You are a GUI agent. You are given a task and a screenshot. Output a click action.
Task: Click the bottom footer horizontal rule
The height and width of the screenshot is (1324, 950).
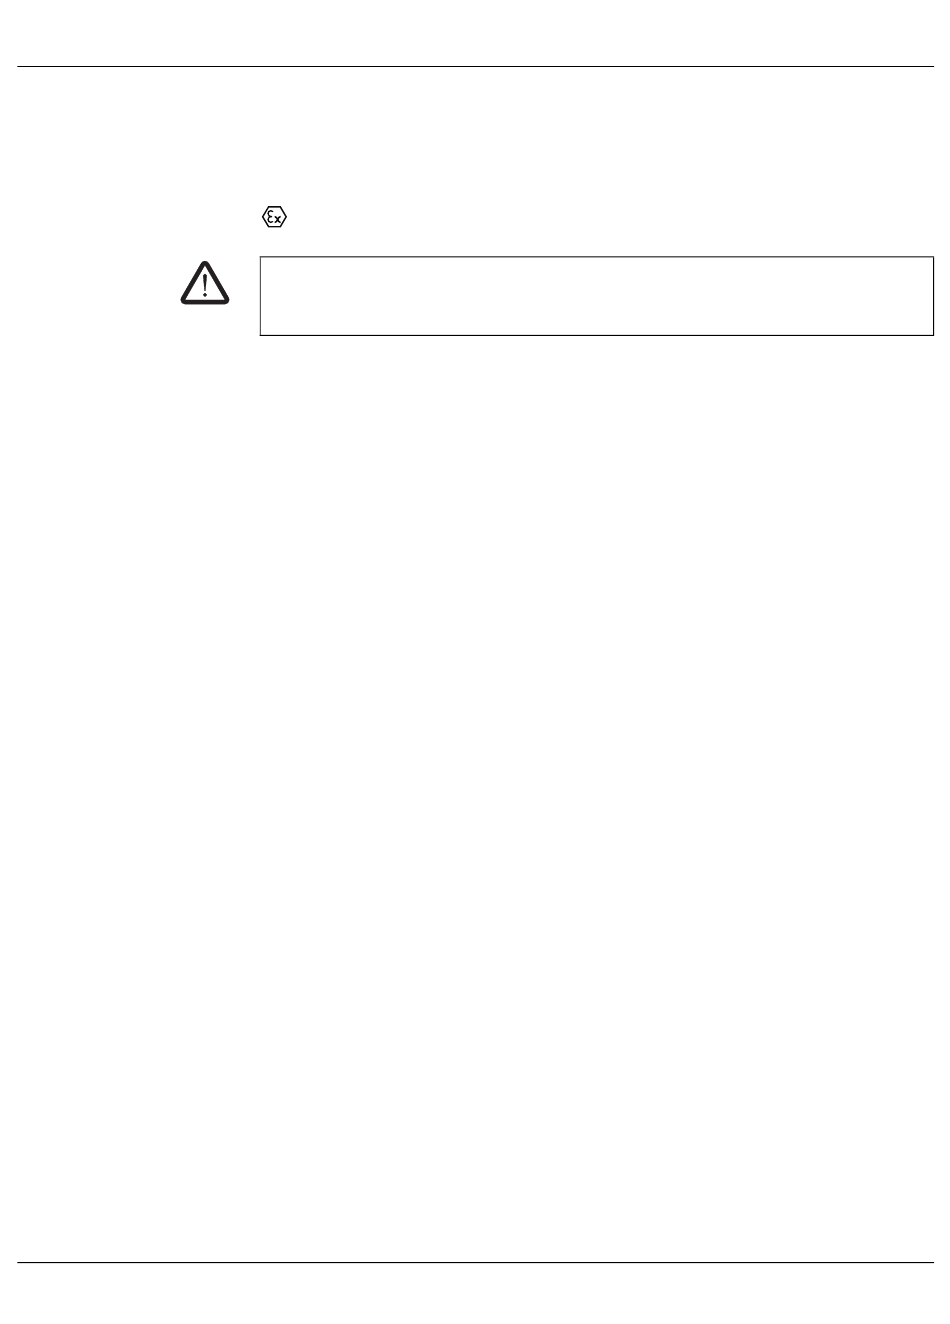[x=475, y=1263]
